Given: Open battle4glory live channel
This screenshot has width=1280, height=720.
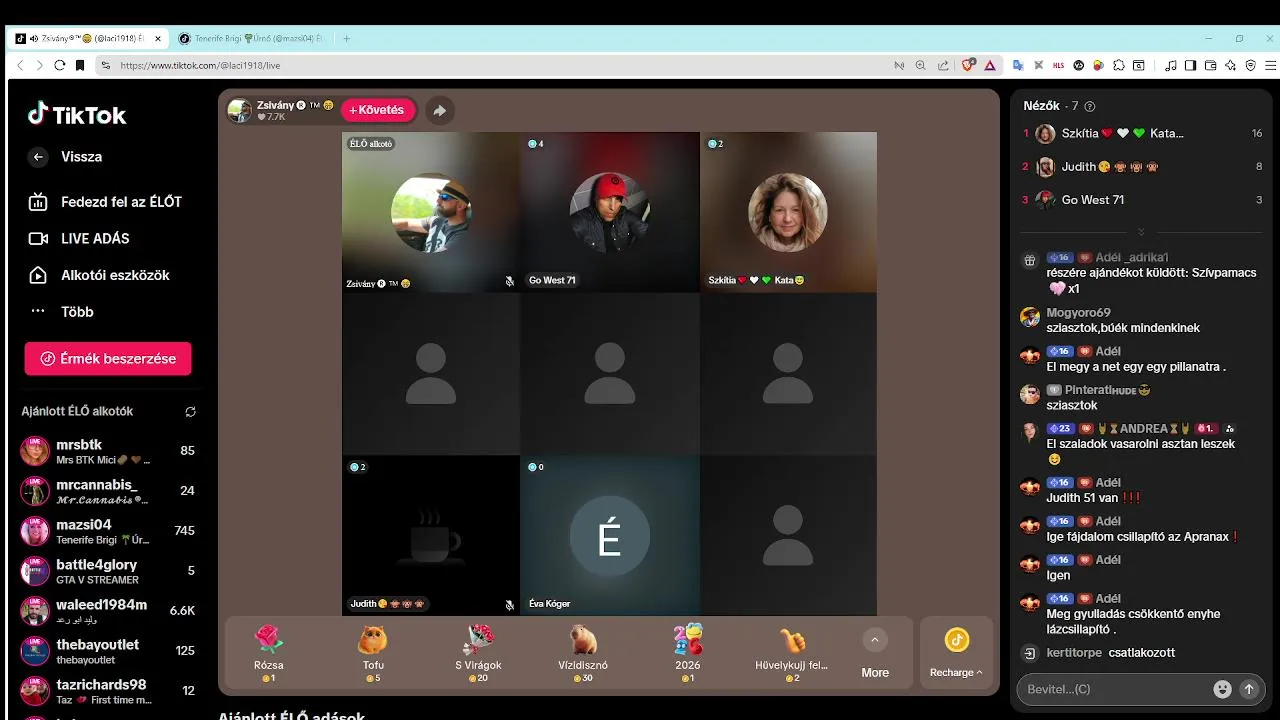Looking at the screenshot, I should pyautogui.click(x=108, y=571).
